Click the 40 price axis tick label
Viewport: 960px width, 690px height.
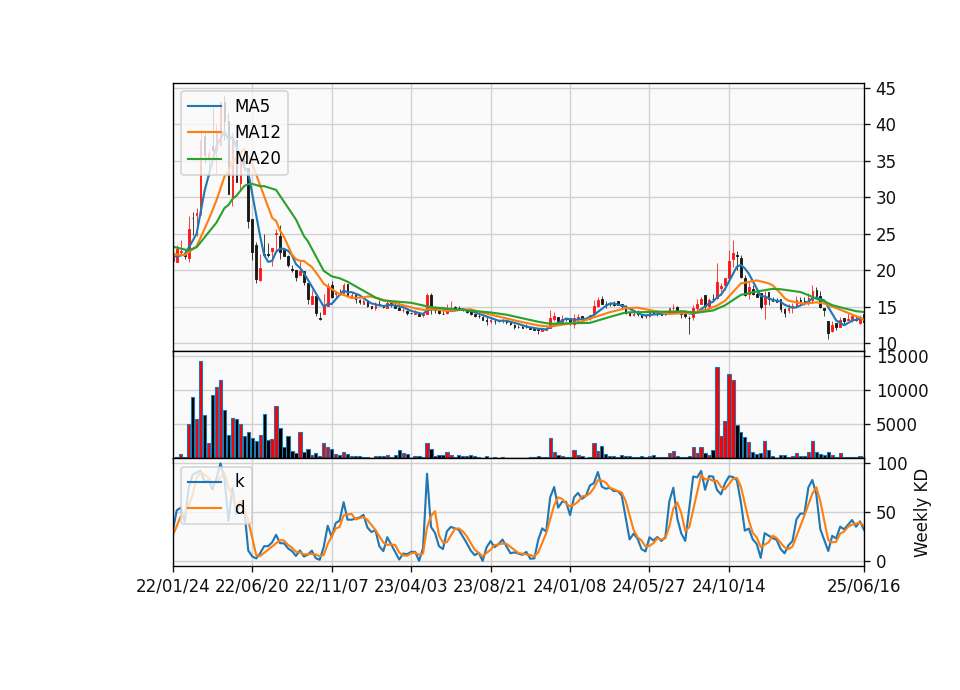pos(885,125)
